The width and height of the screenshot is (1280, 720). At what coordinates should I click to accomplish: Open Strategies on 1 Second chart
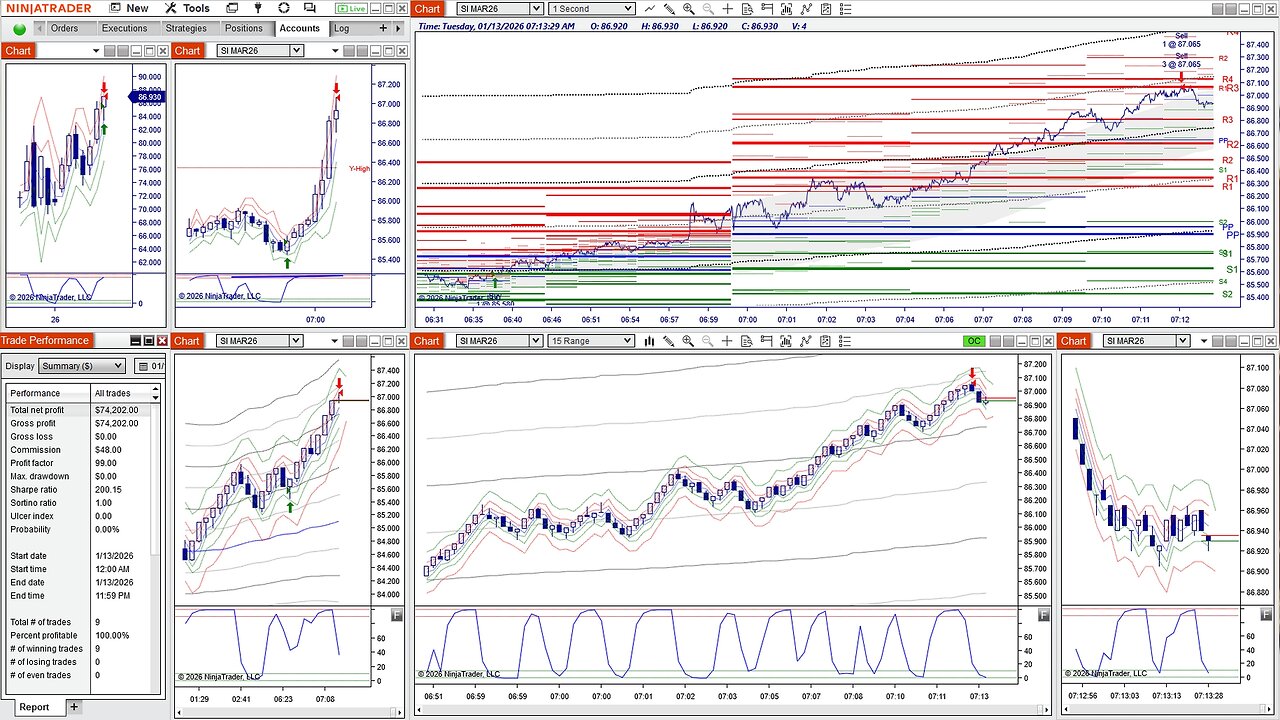click(825, 8)
